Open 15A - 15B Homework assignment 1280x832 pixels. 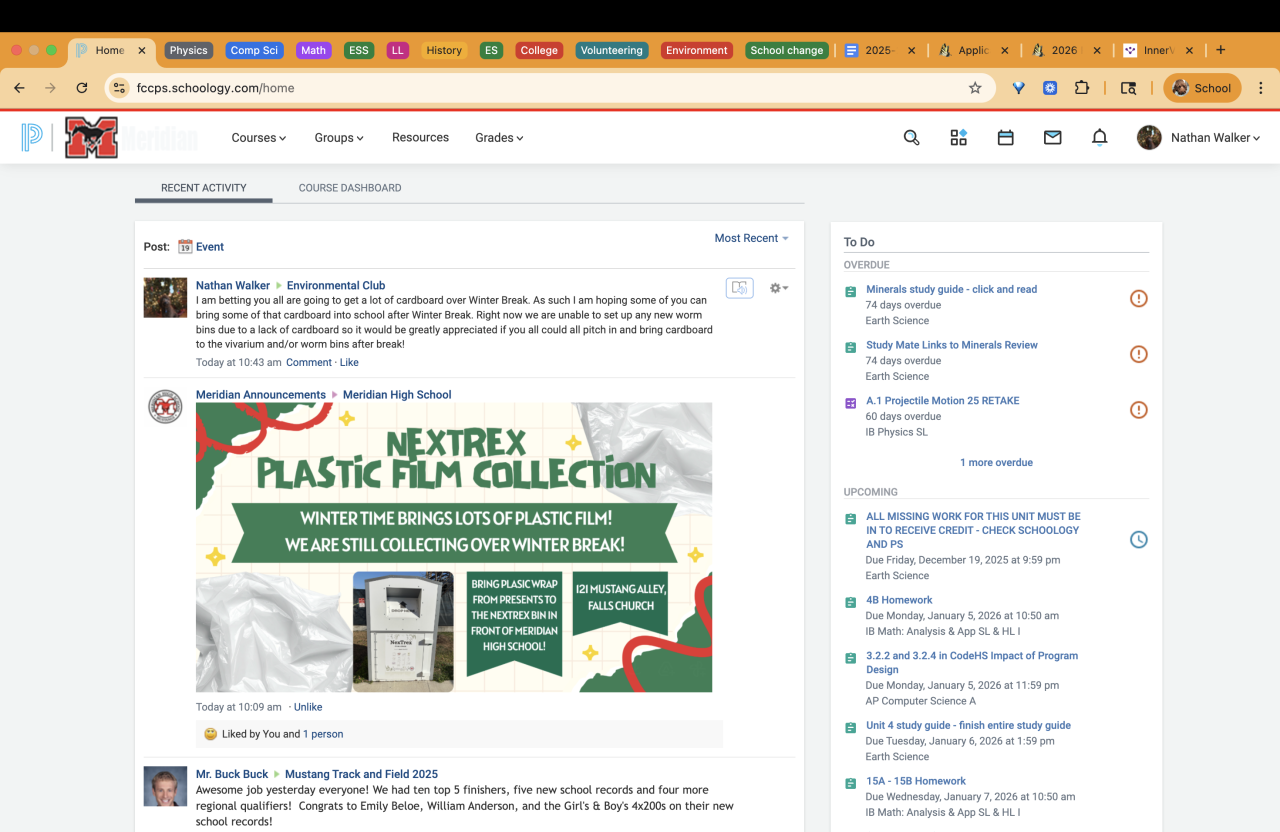[916, 781]
